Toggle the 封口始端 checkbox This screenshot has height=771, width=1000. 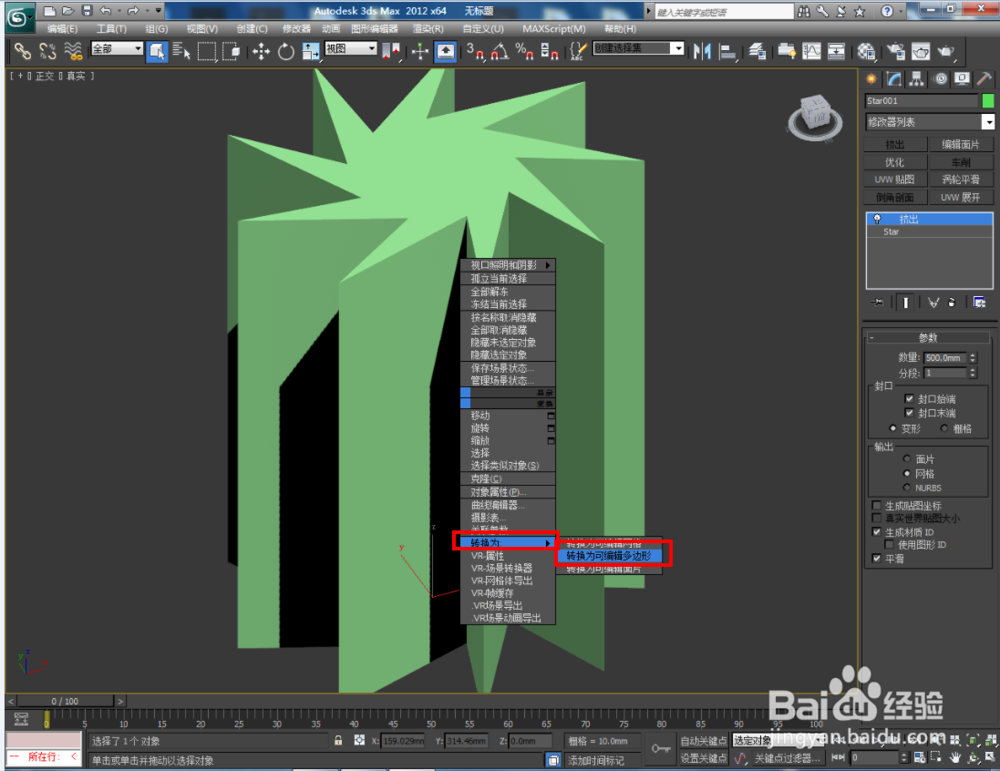(909, 399)
